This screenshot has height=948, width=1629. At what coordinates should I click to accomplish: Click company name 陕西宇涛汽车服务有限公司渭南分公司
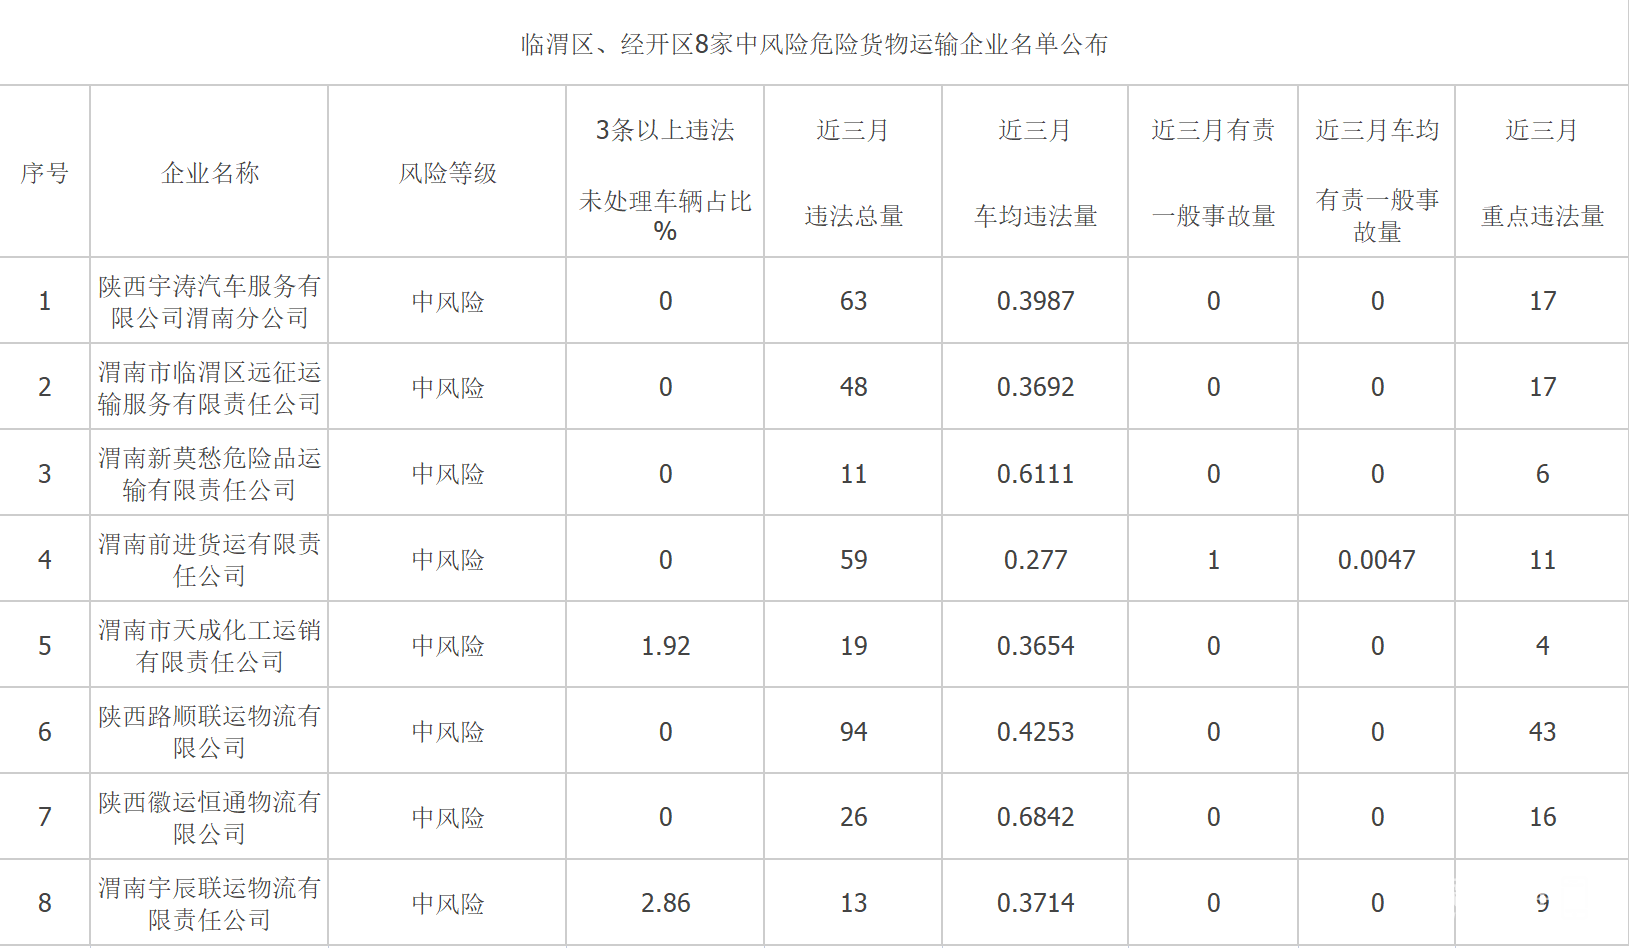(x=209, y=302)
